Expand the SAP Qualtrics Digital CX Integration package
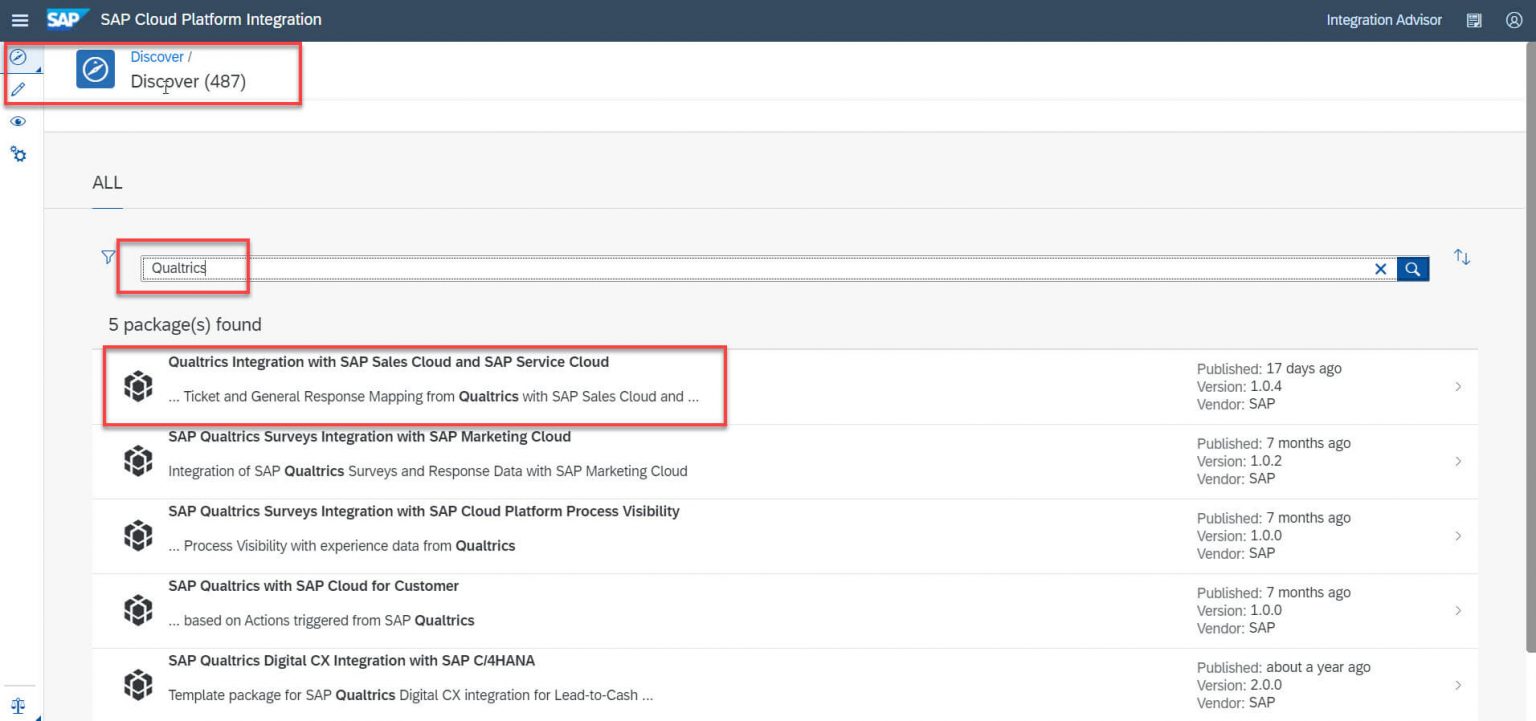 [1458, 685]
